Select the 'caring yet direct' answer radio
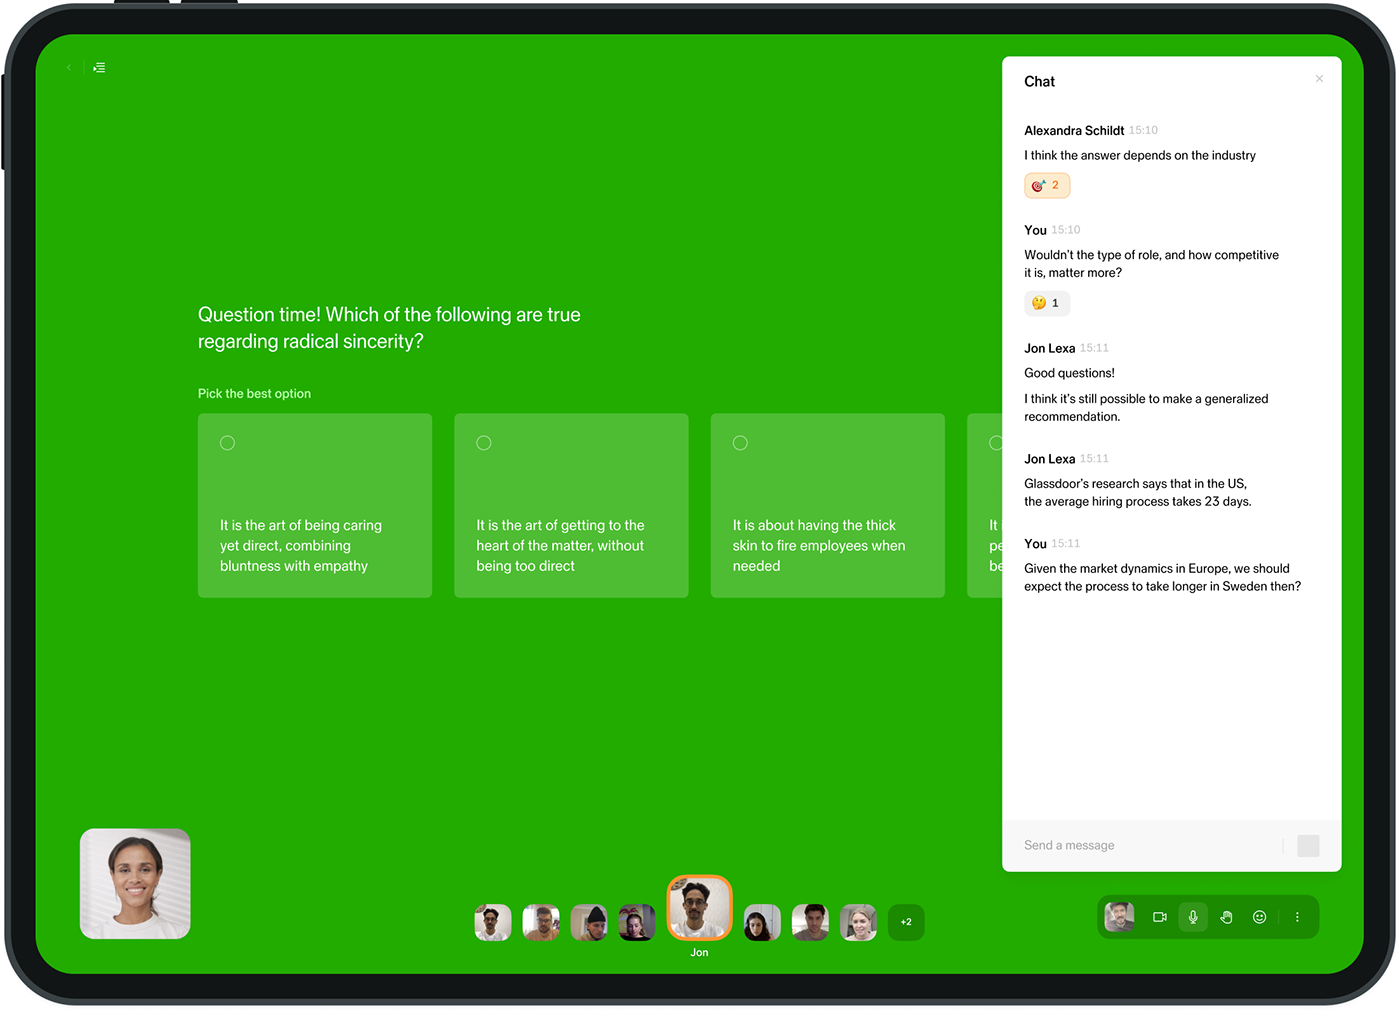 228,443
